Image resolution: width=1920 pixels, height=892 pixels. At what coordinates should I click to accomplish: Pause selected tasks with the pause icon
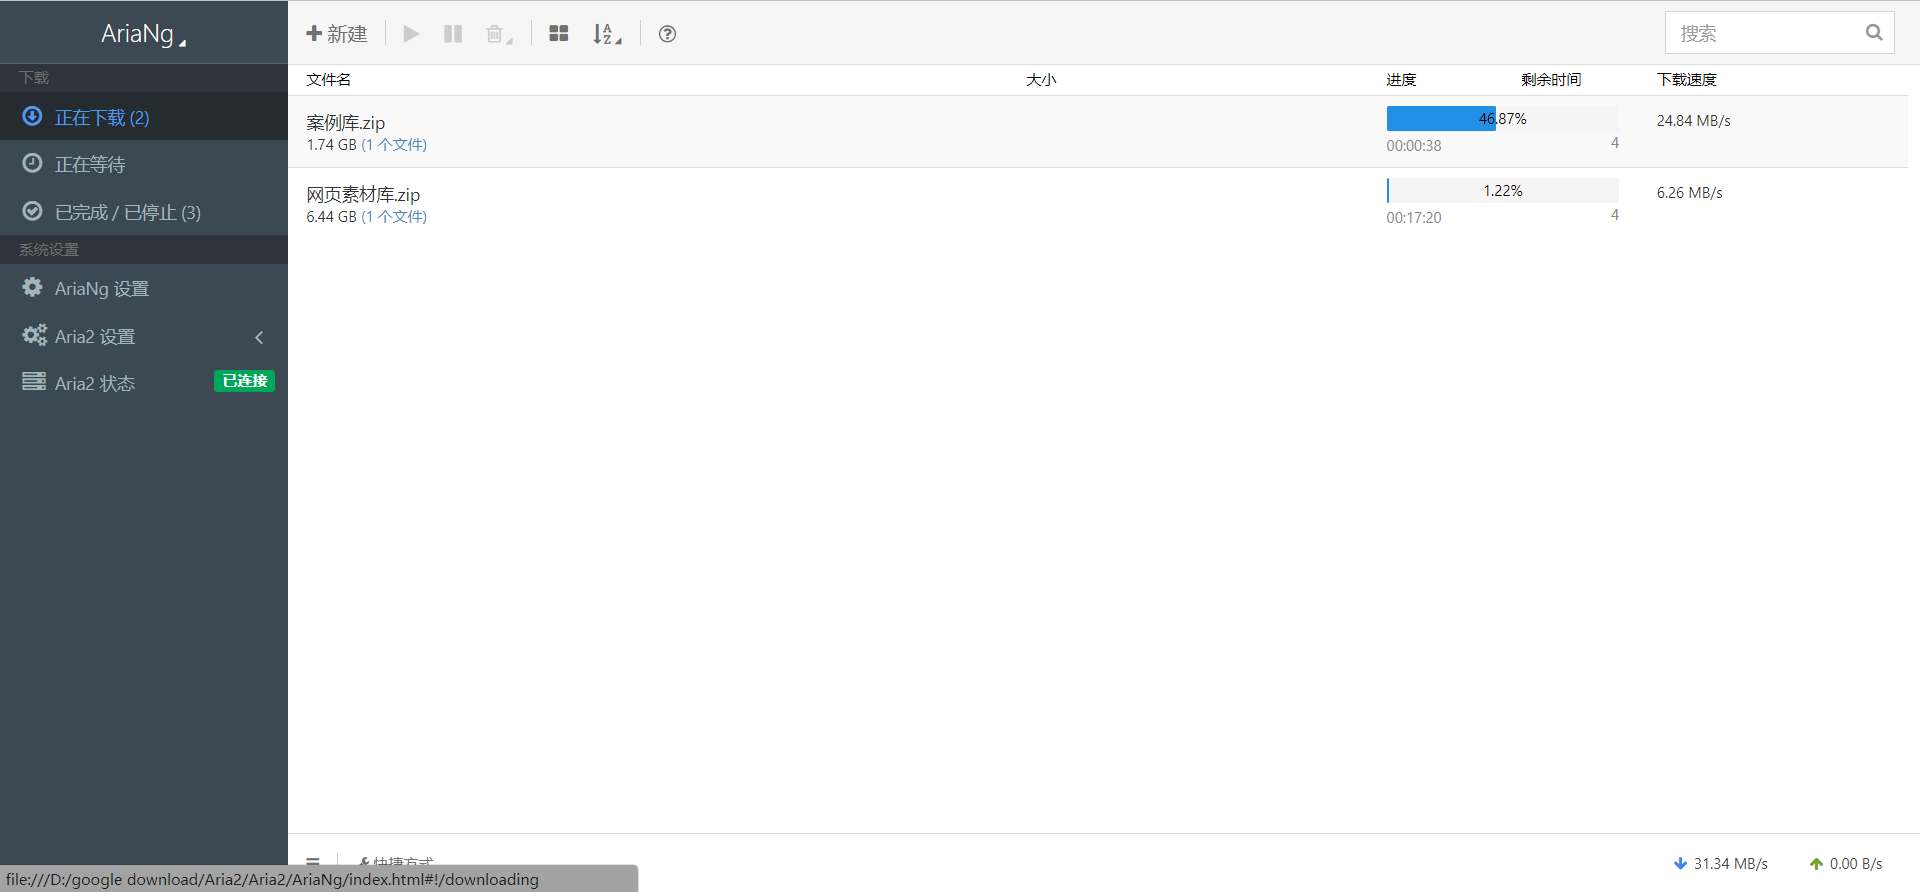[x=453, y=34]
